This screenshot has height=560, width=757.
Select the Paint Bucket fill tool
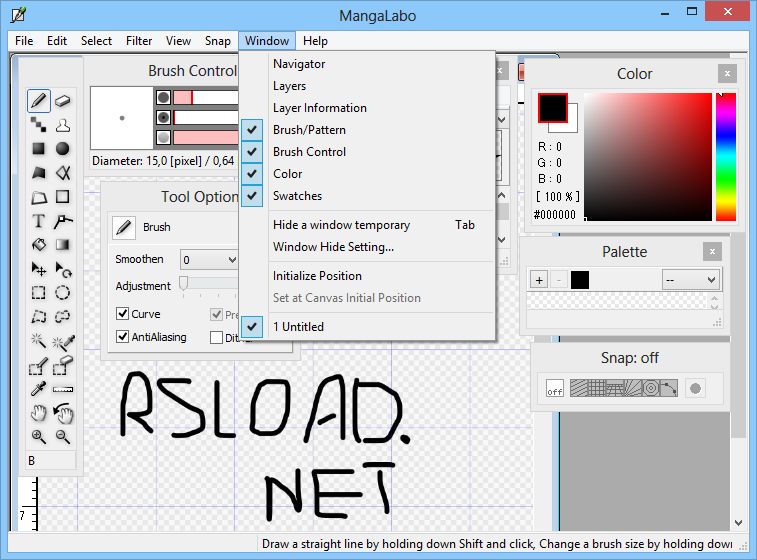[39, 245]
